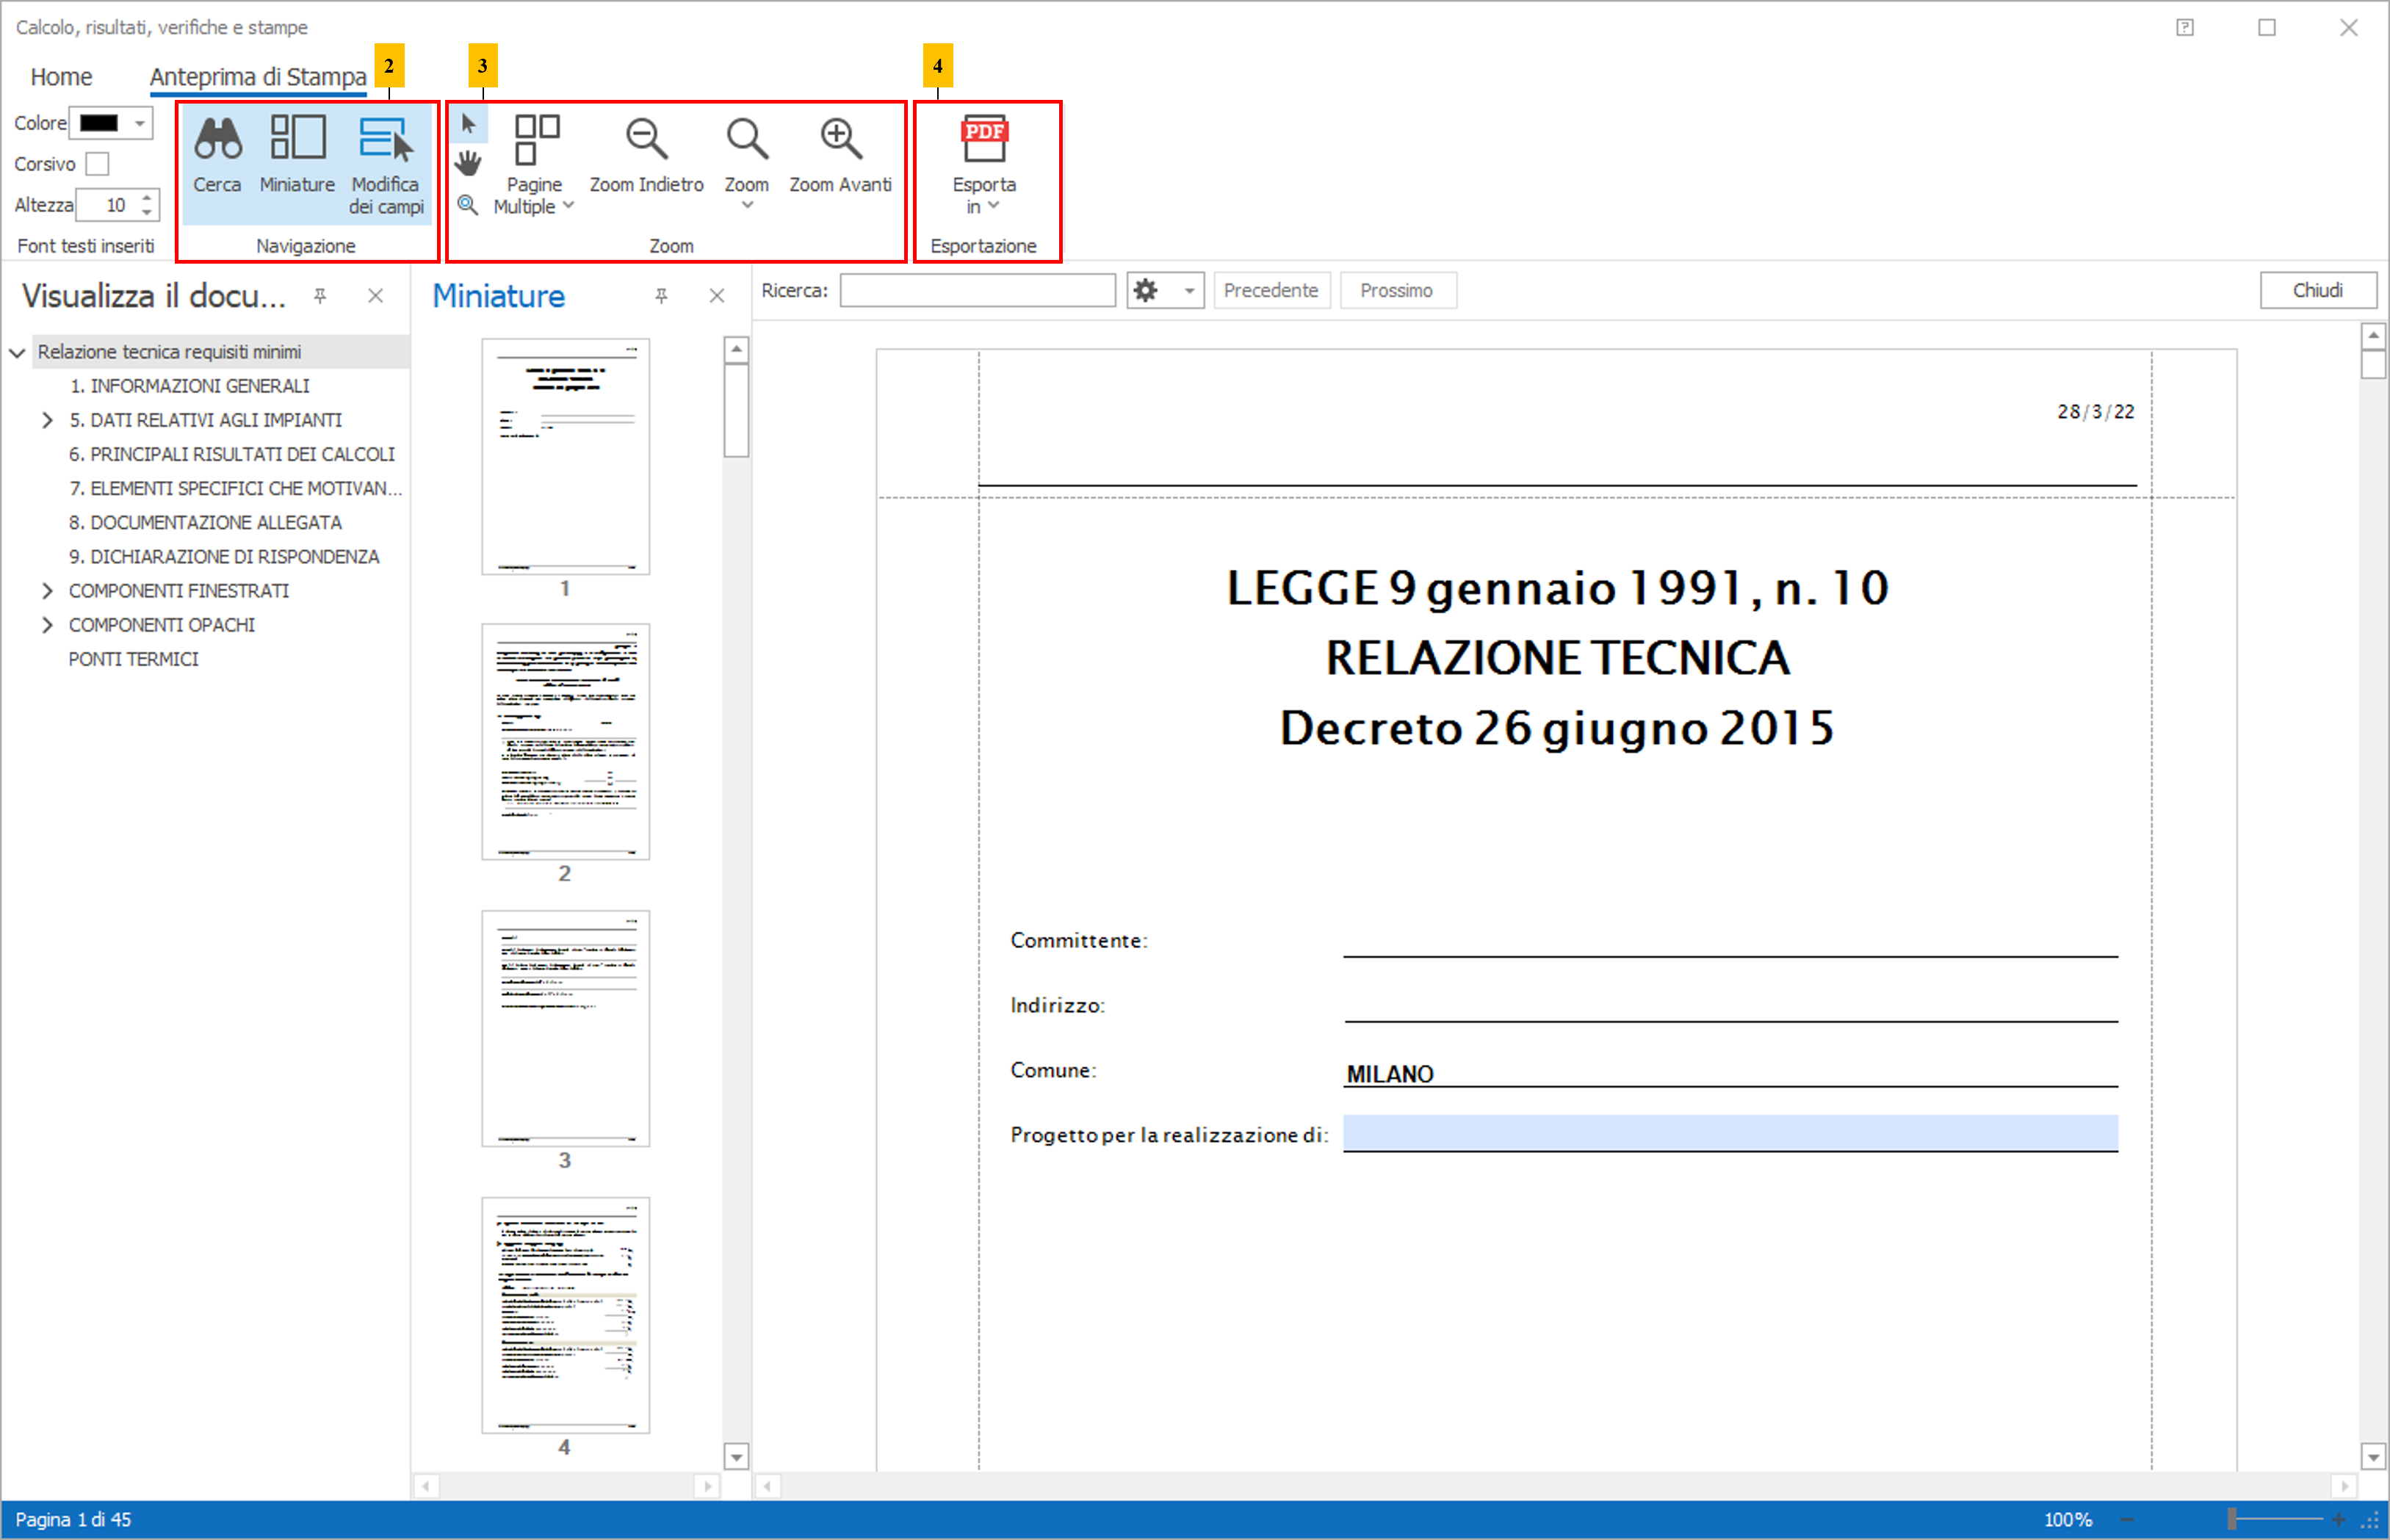2390x1540 pixels.
Task: Open 6. PRINCIPALI RISULTATI DEI CALCOLI
Action: [x=232, y=454]
